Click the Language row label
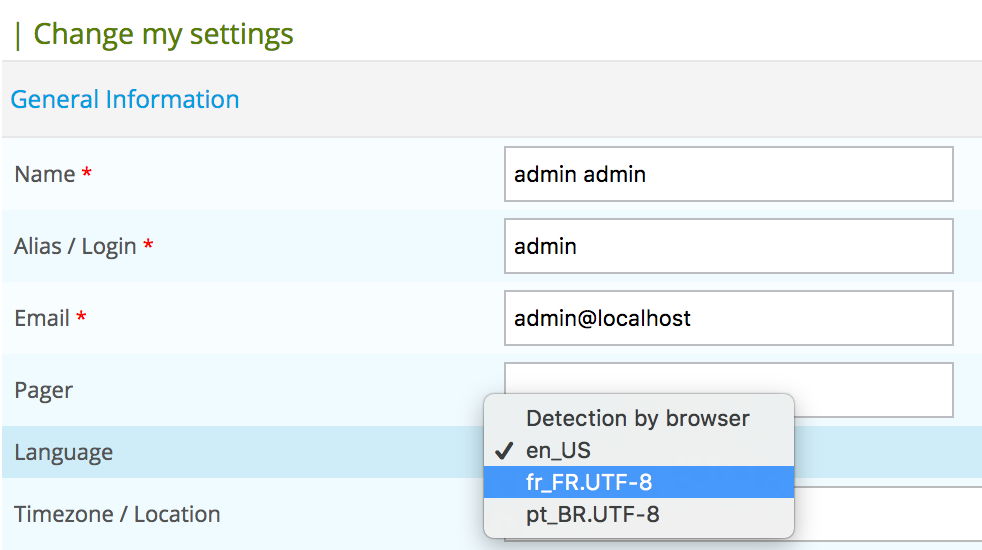This screenshot has height=550, width=982. point(63,452)
